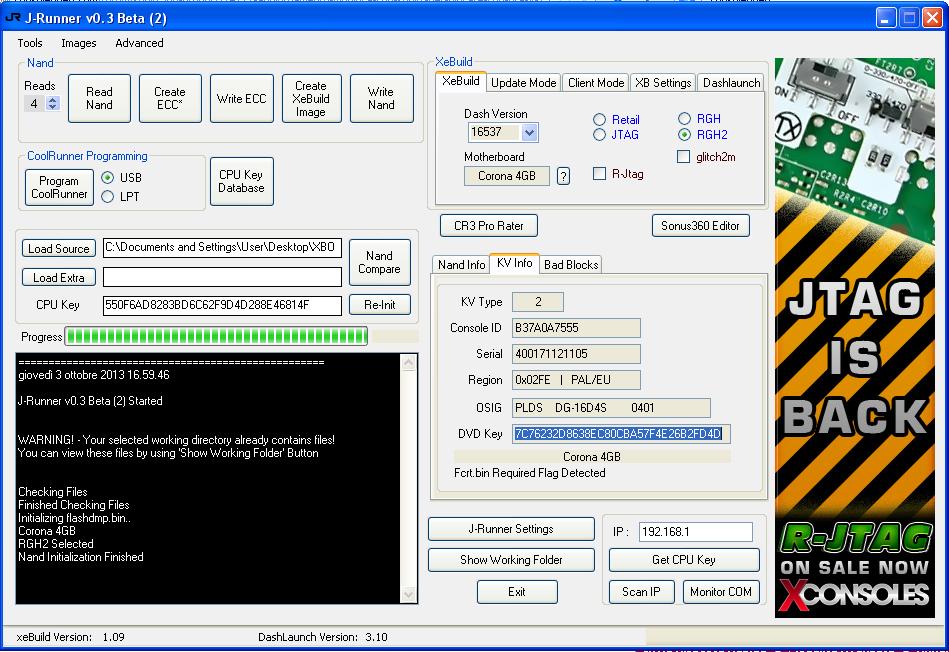Click the IP address field
Image resolution: width=949 pixels, height=652 pixels.
click(x=695, y=532)
